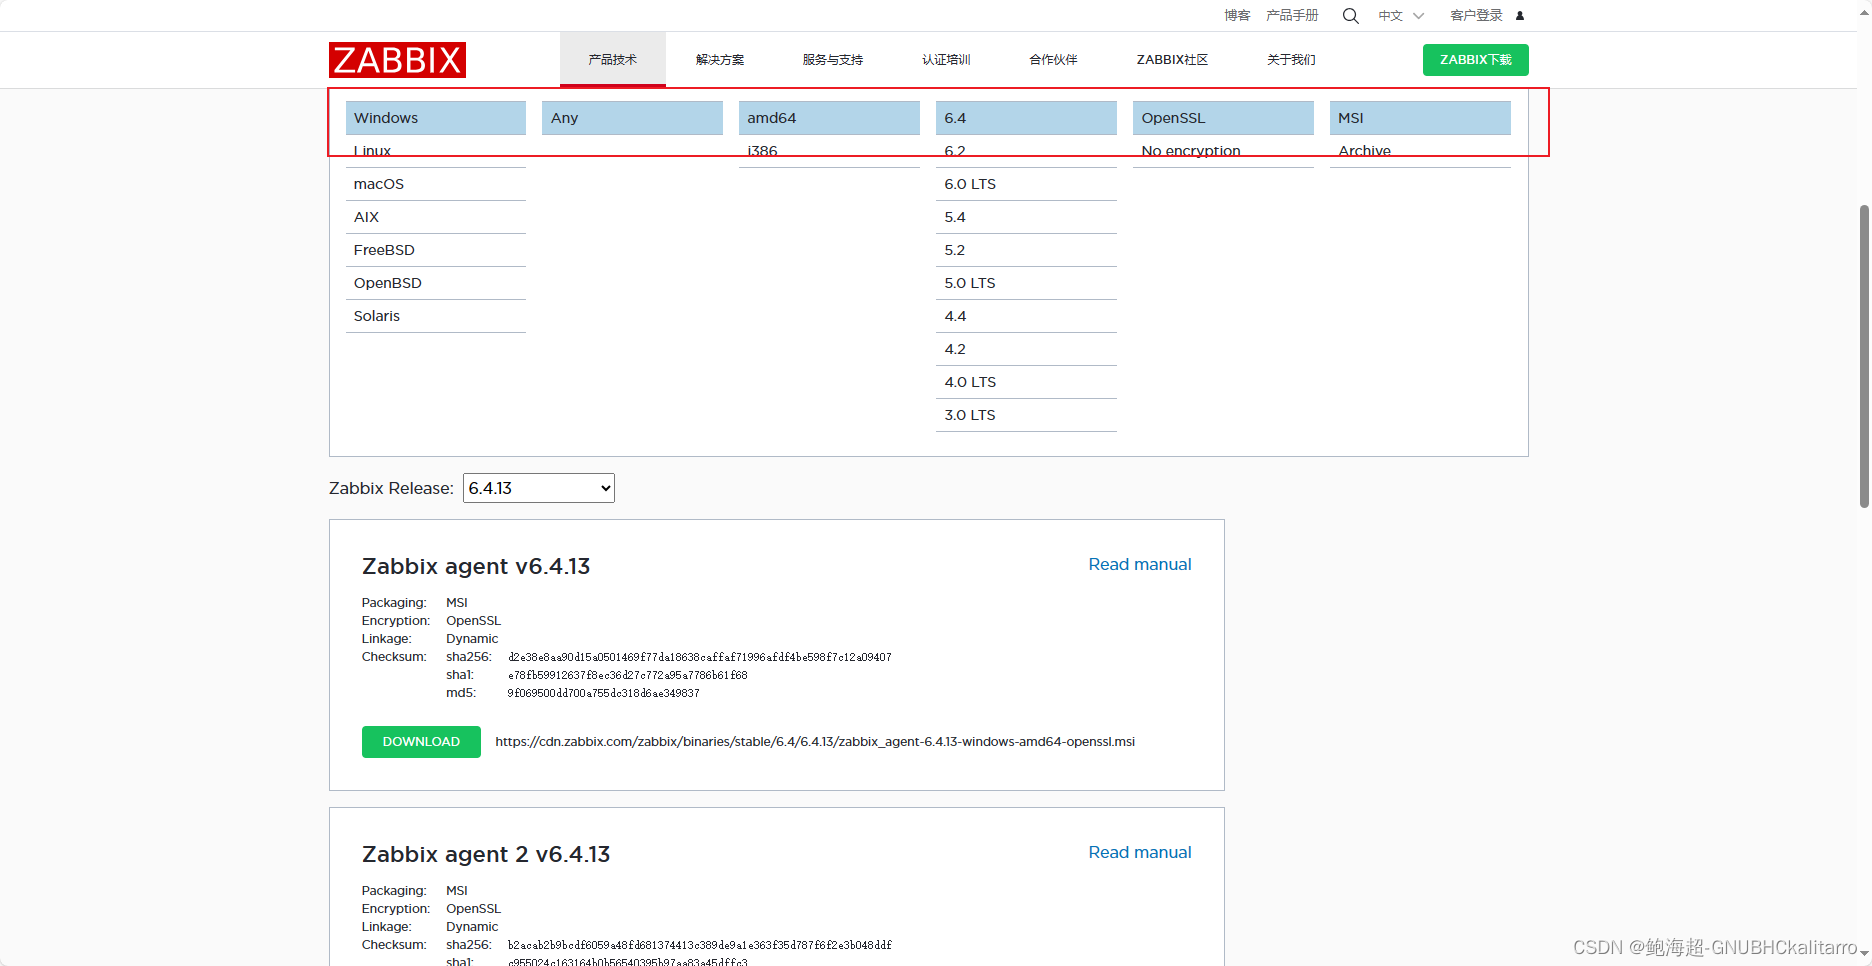Select the FreeBSD option
The image size is (1872, 966).
coord(436,250)
